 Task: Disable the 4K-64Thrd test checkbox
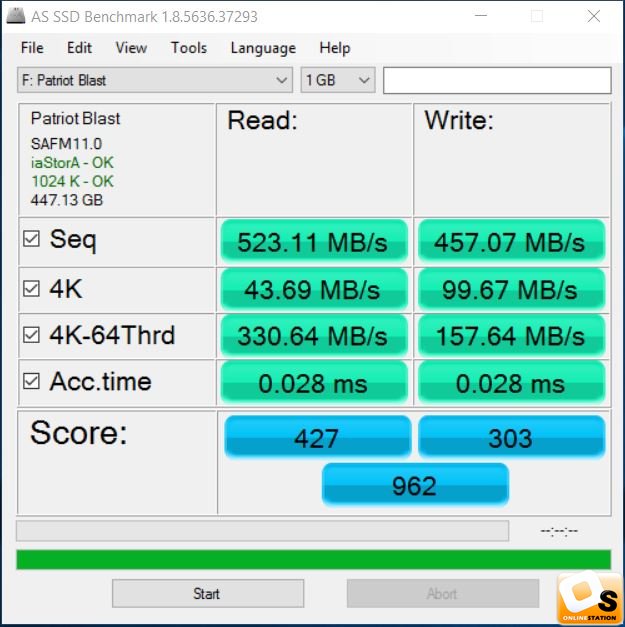[31, 335]
